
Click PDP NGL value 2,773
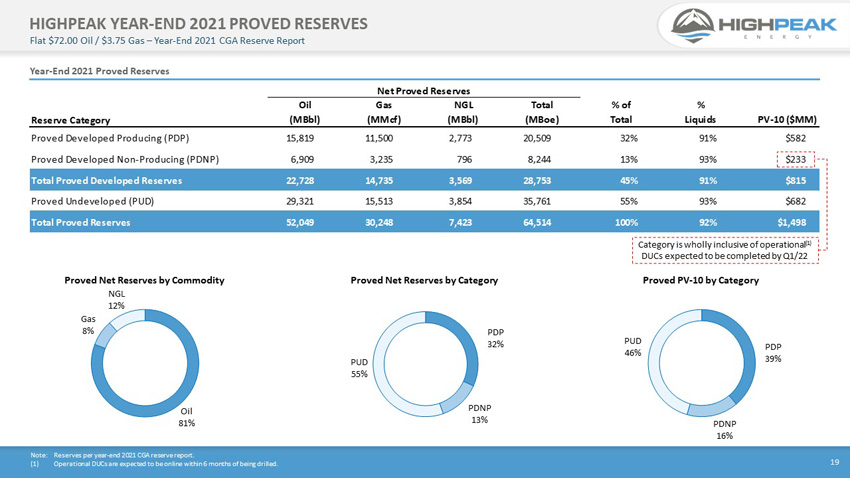[x=460, y=138]
